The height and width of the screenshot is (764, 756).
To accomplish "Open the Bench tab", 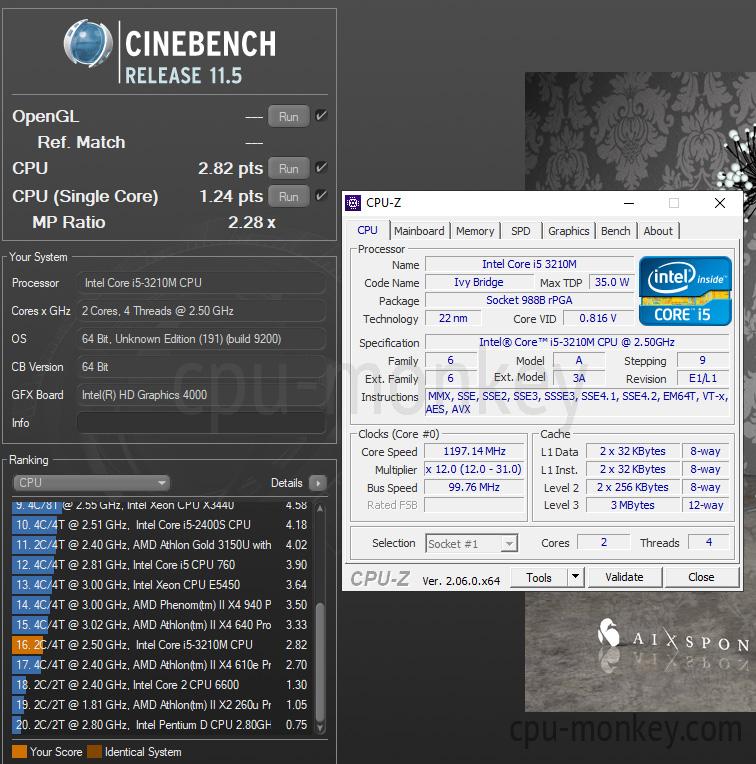I will (x=616, y=231).
